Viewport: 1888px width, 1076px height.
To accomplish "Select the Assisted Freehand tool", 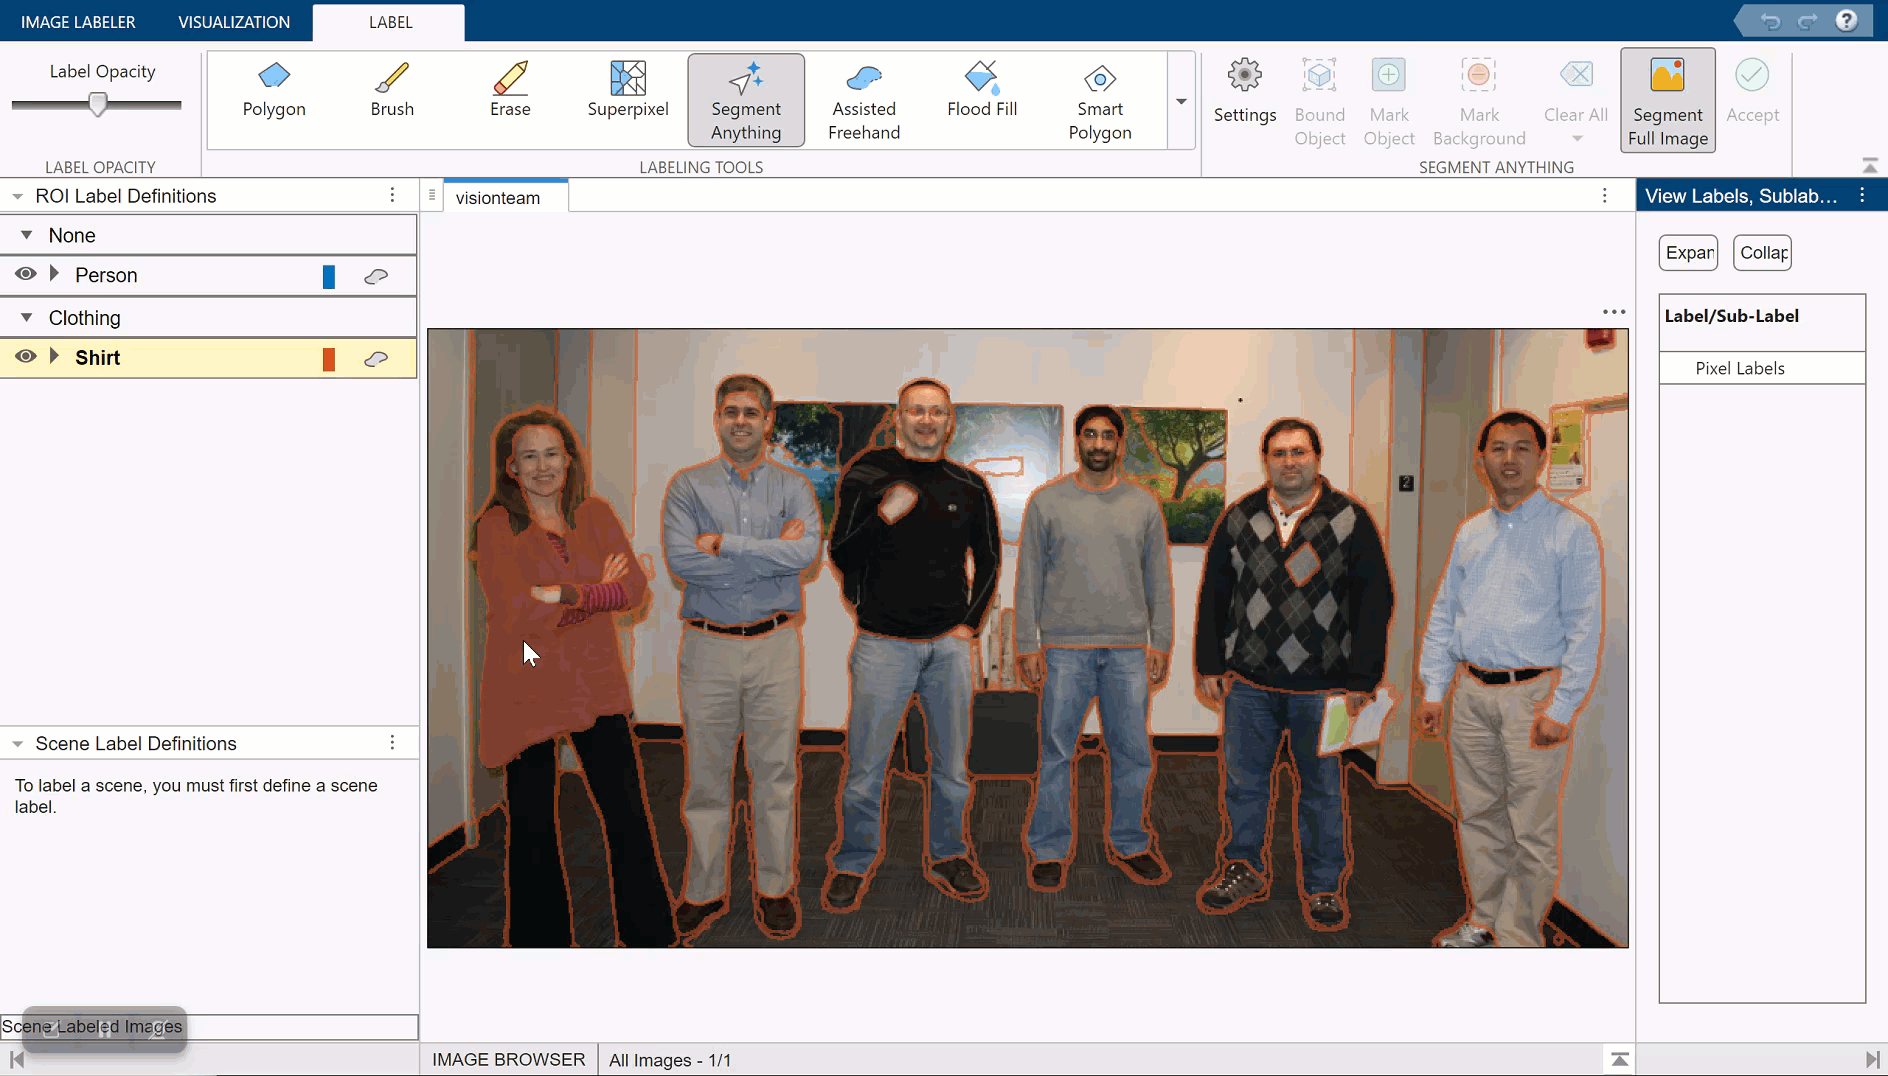I will (x=863, y=102).
